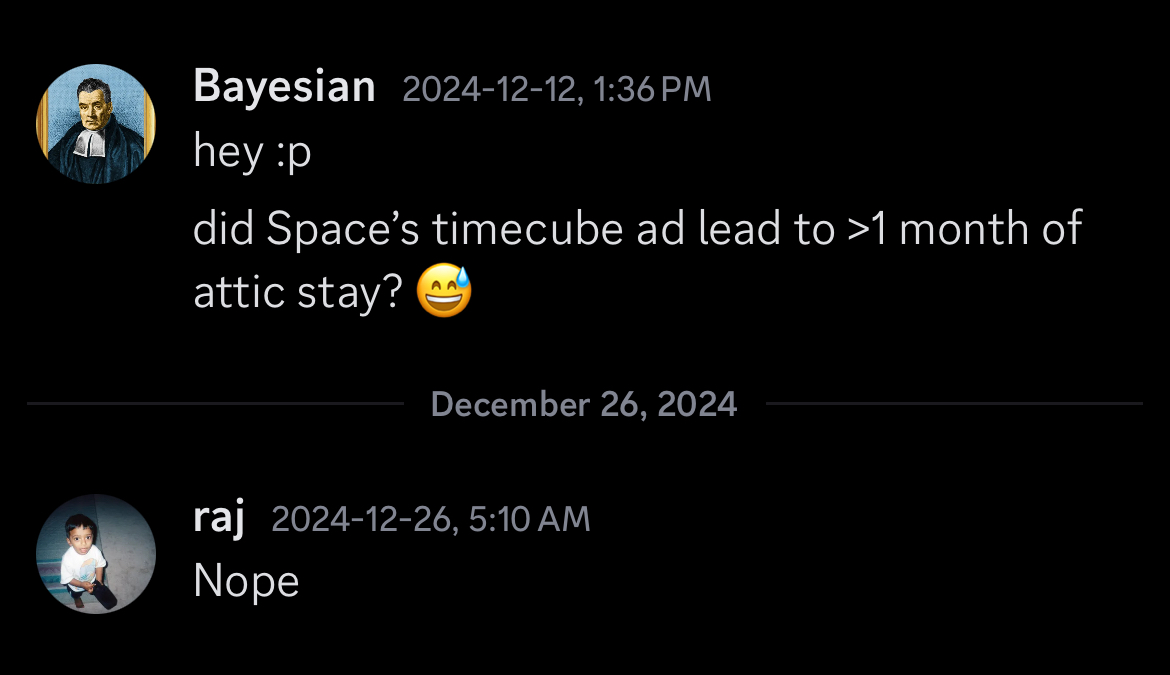This screenshot has width=1170, height=675.
Task: Click the 2024-12-26, 5:10 AM timestamp
Action: (x=430, y=519)
